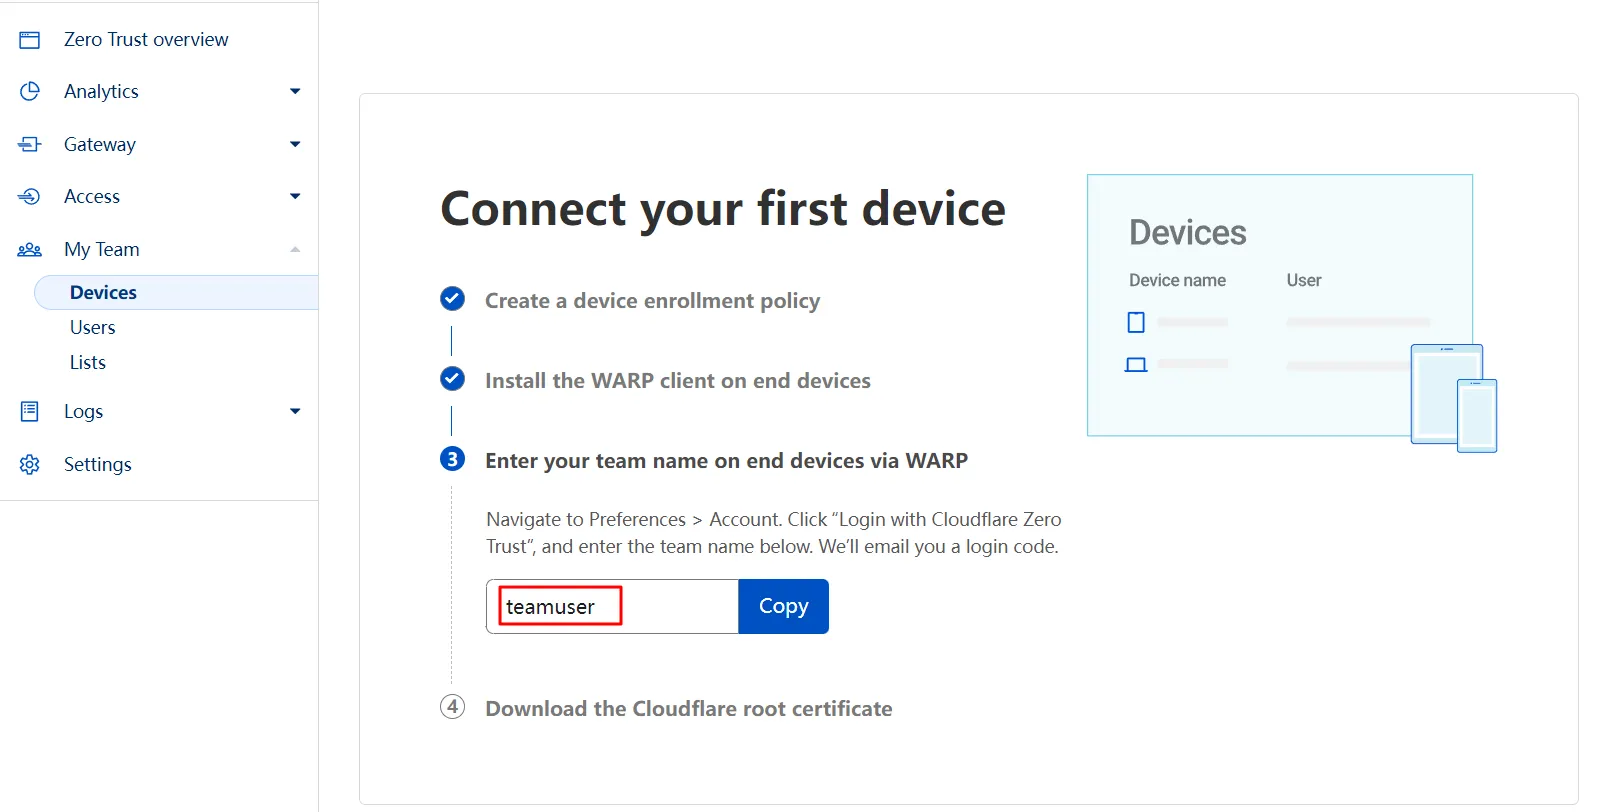
Task: Click the completed checkmark for enrollment policy step
Action: (452, 299)
